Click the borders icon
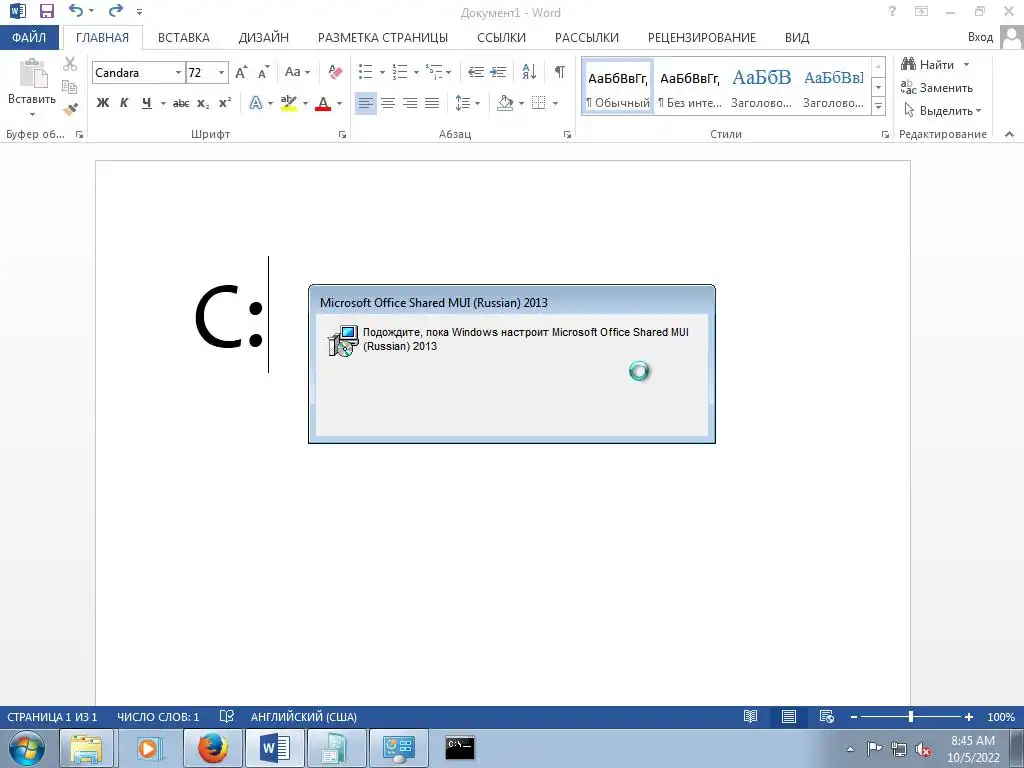The image size is (1024, 768). pyautogui.click(x=539, y=103)
